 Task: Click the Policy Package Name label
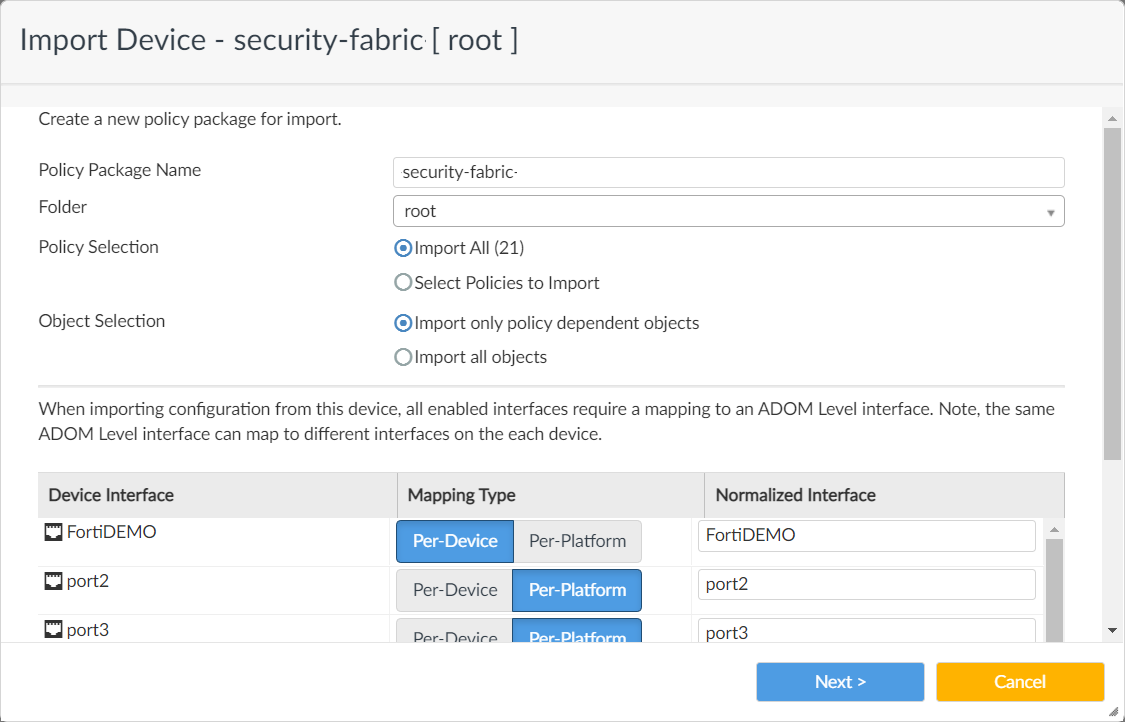(120, 170)
